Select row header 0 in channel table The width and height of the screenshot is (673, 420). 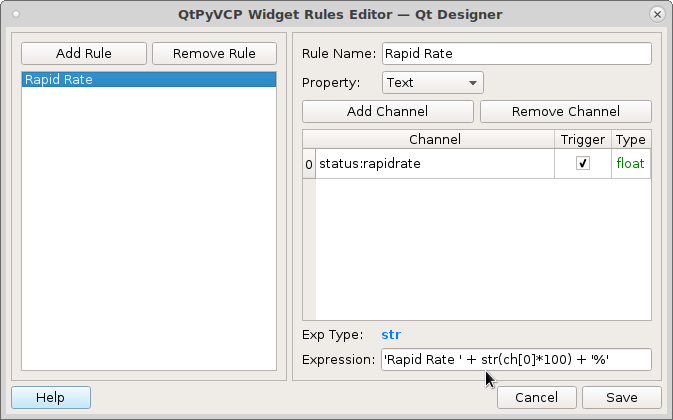[309, 164]
